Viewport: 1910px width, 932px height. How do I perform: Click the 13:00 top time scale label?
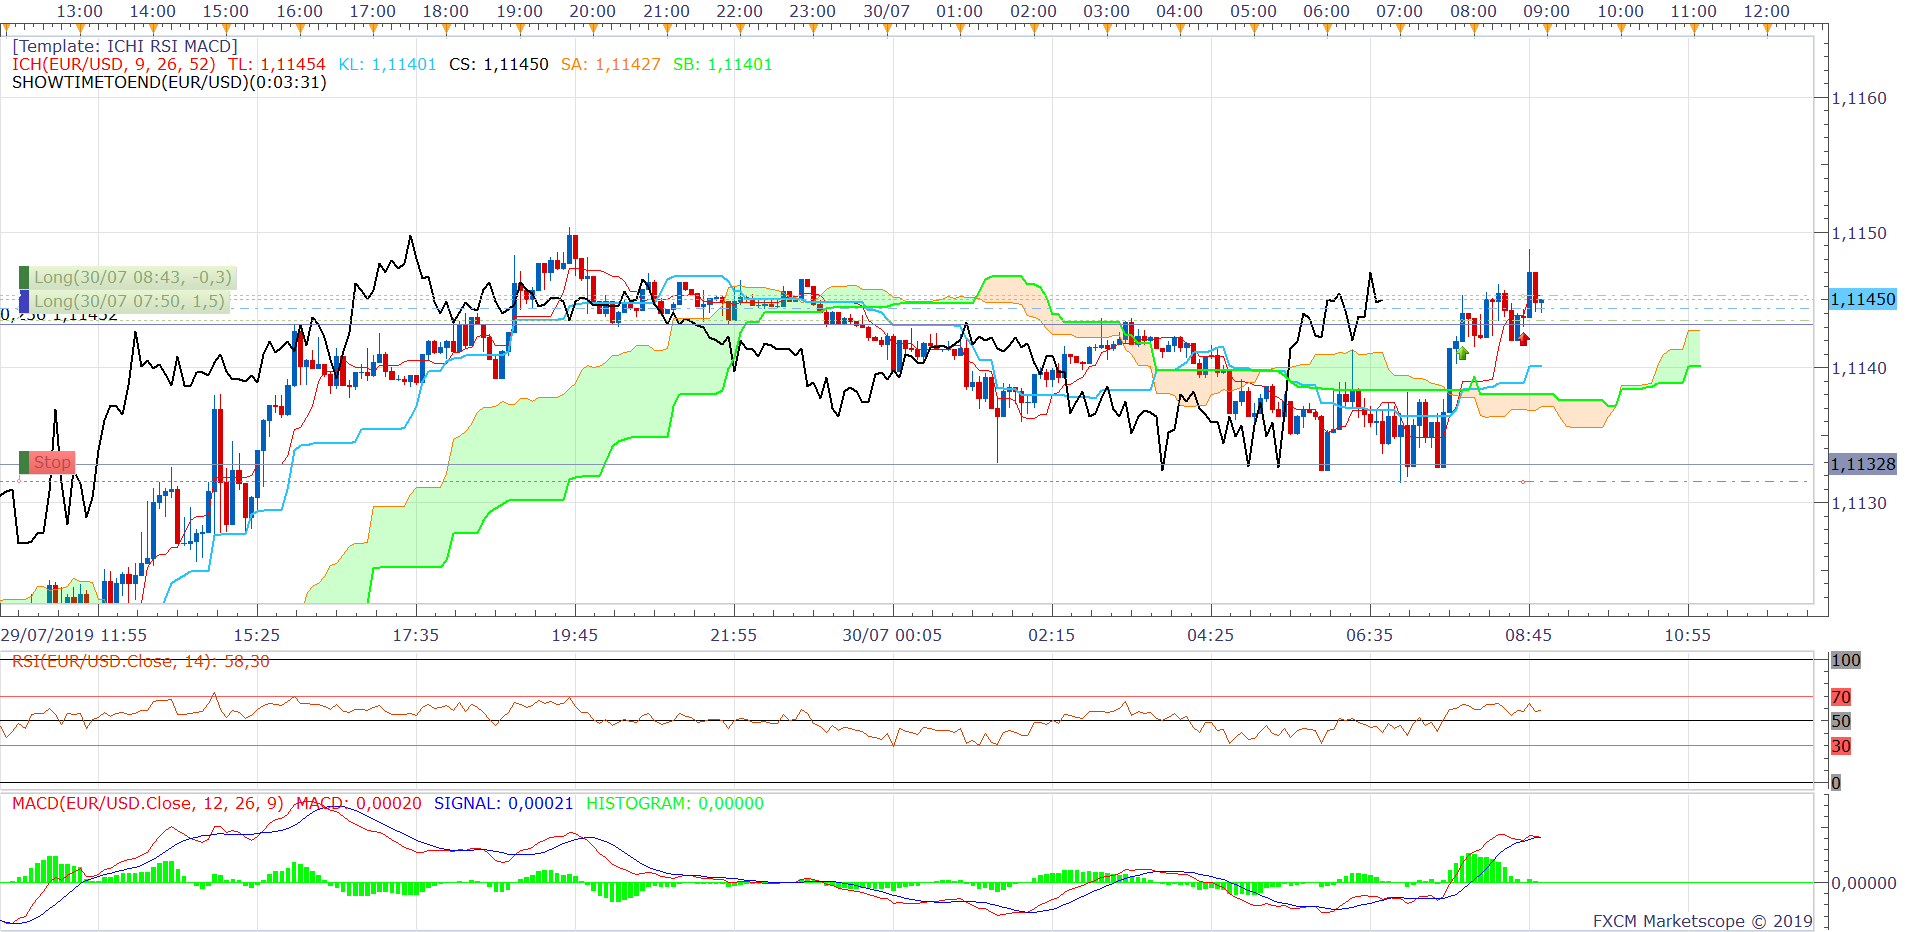[x=80, y=11]
